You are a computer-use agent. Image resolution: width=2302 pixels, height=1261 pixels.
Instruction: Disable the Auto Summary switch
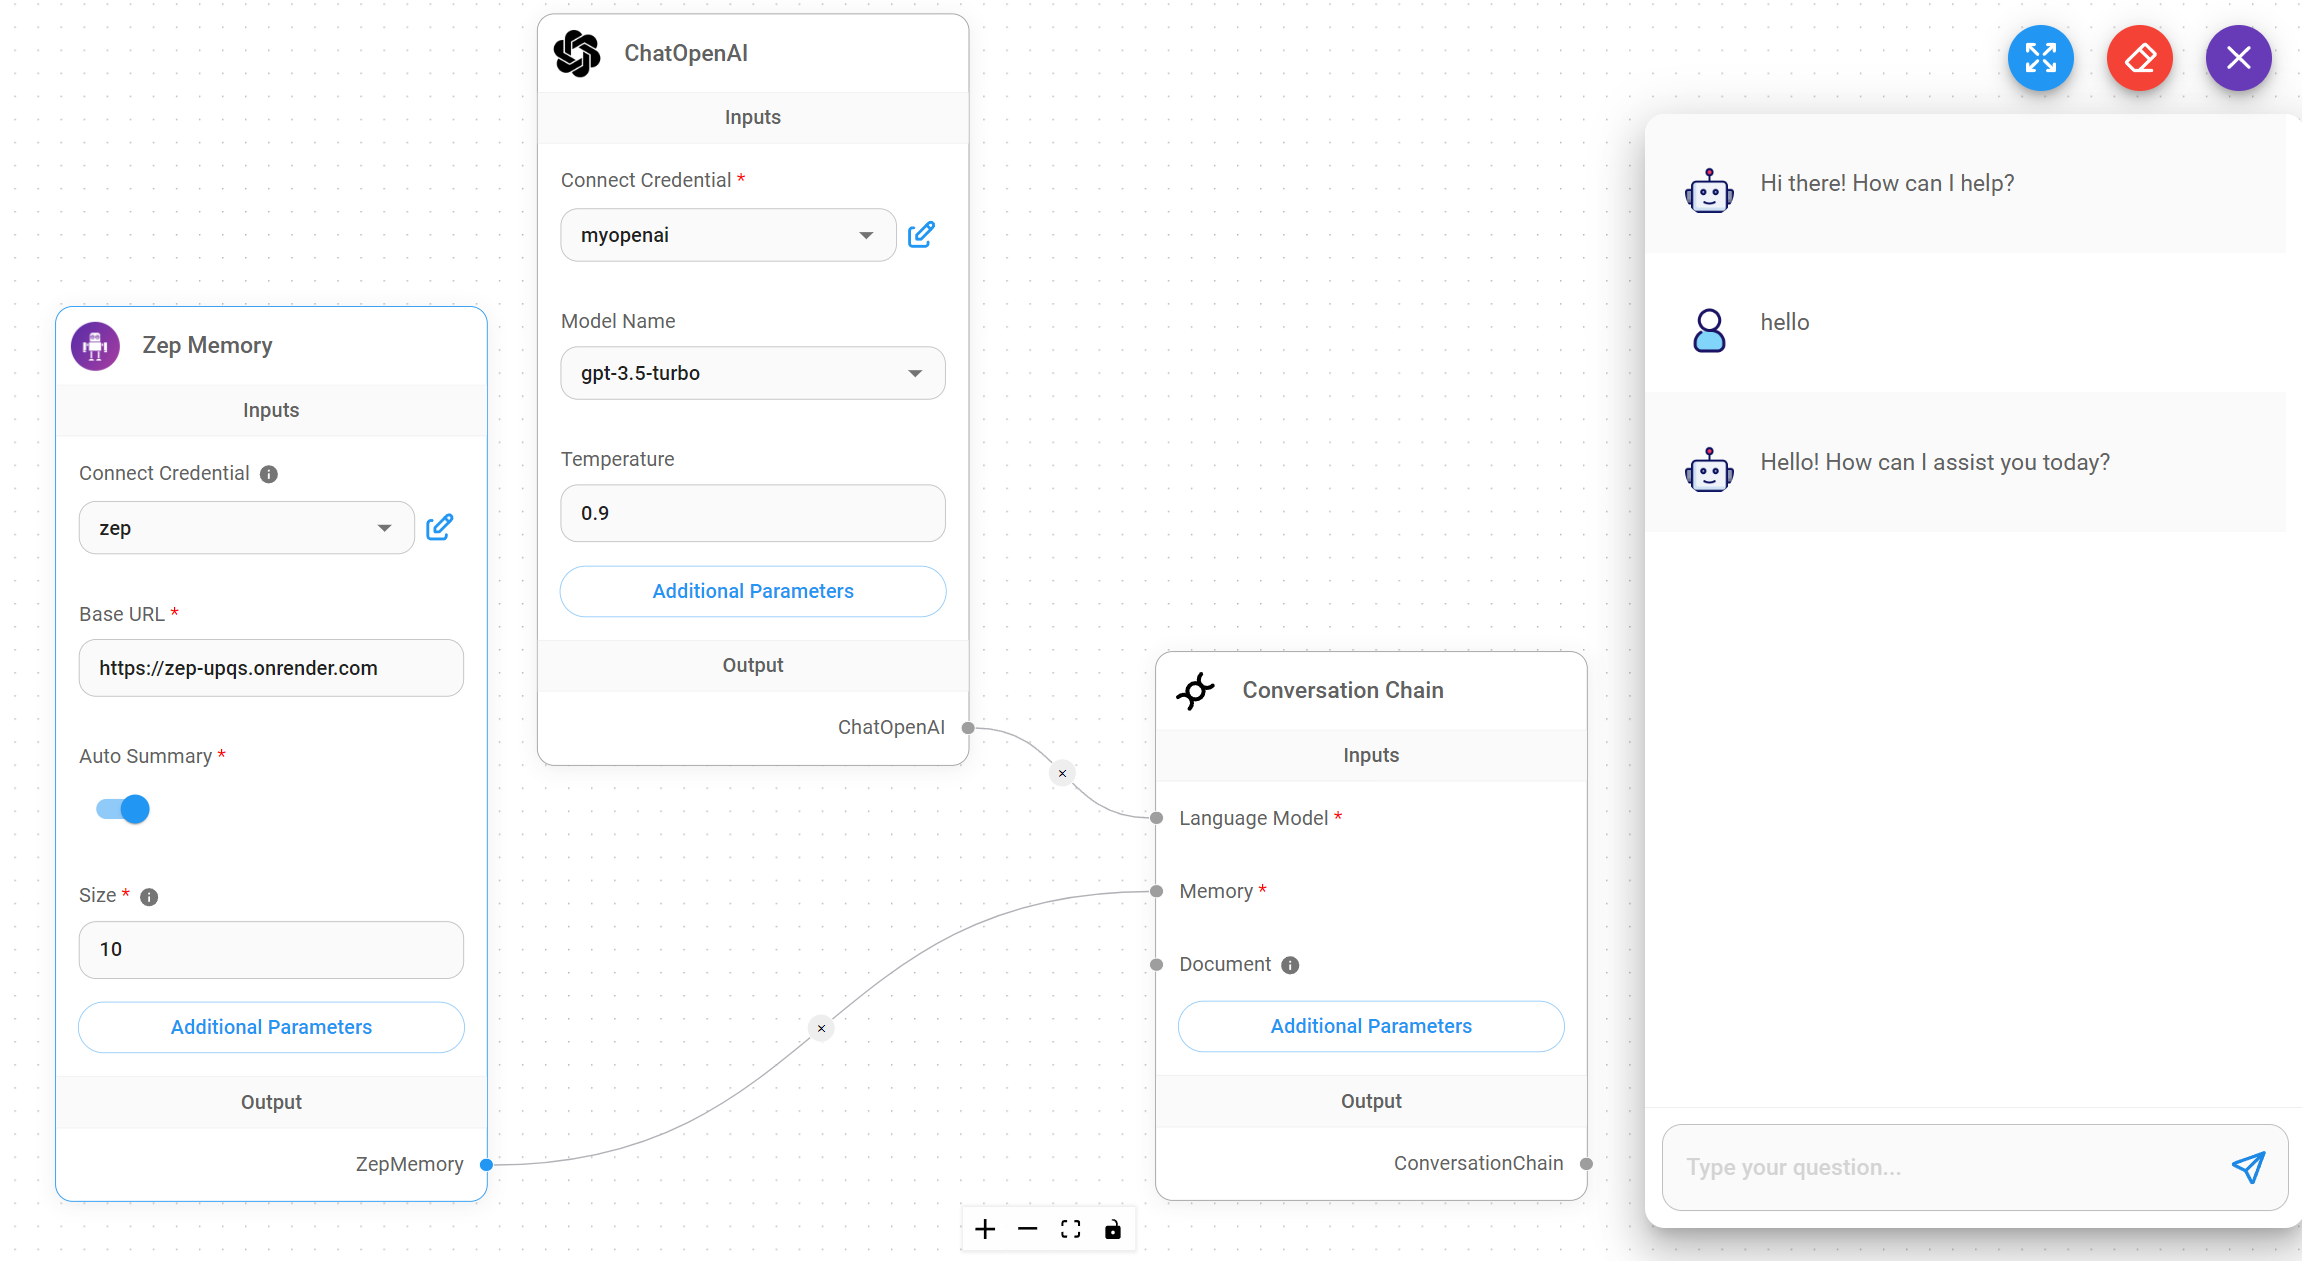tap(123, 809)
